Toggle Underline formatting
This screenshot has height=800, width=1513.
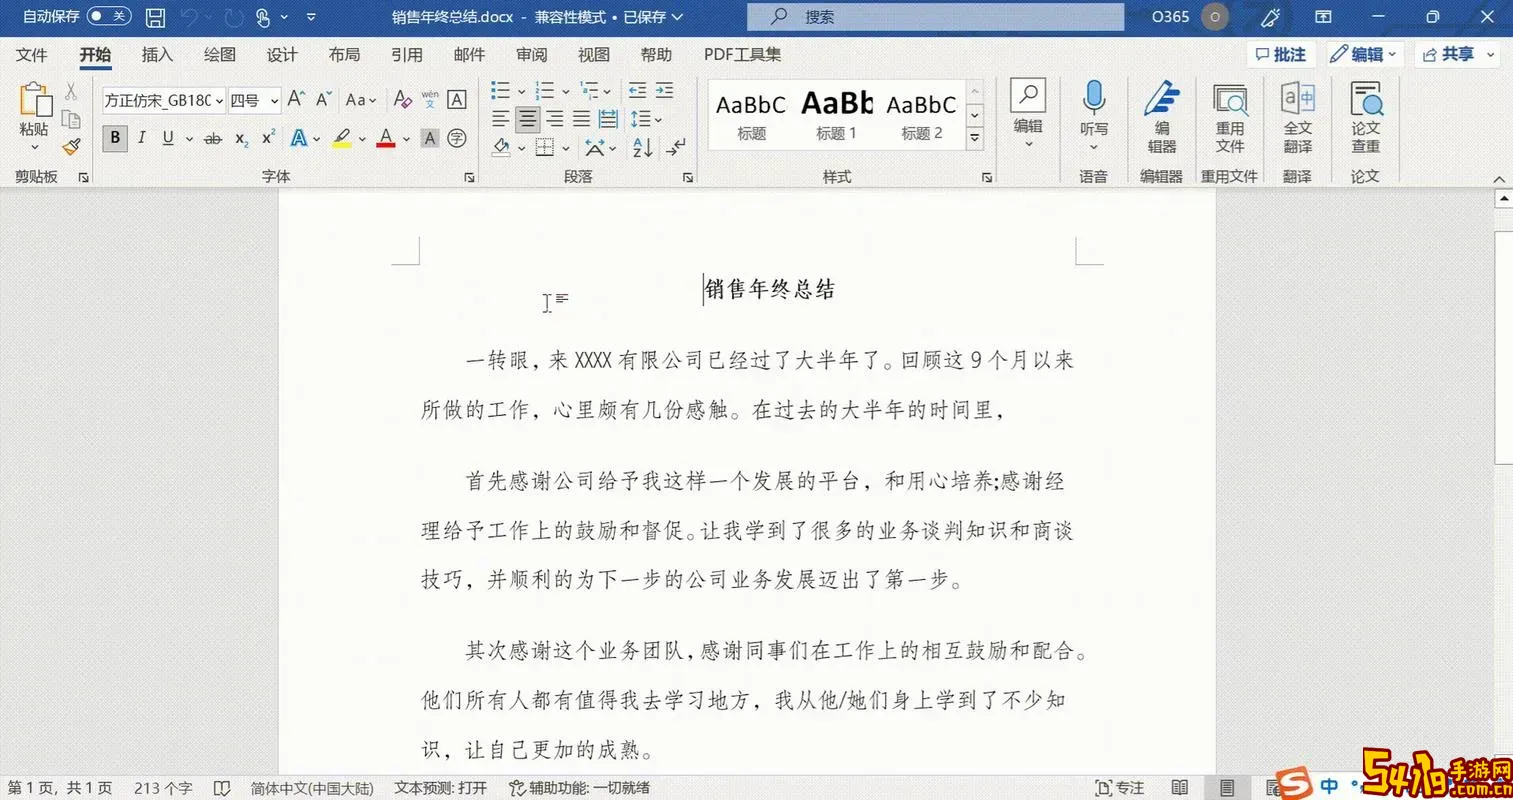[x=167, y=138]
